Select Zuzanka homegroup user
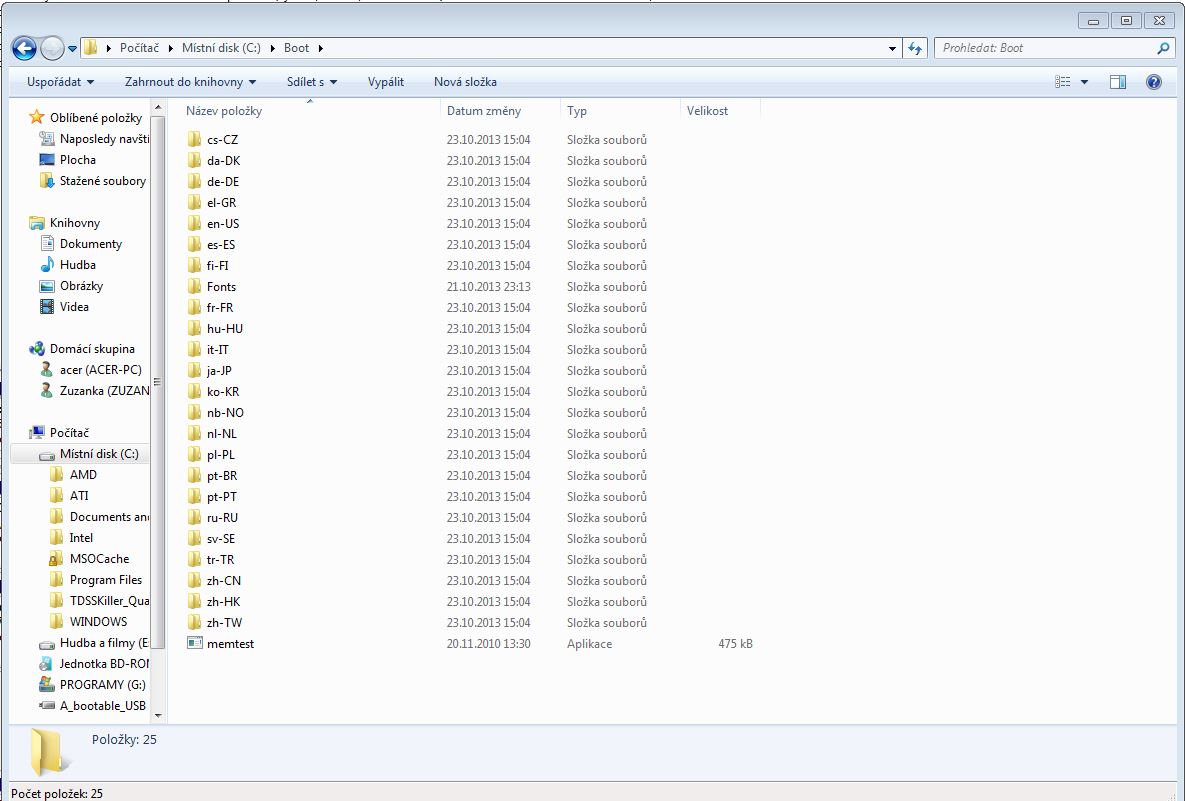1185x801 pixels. click(104, 391)
